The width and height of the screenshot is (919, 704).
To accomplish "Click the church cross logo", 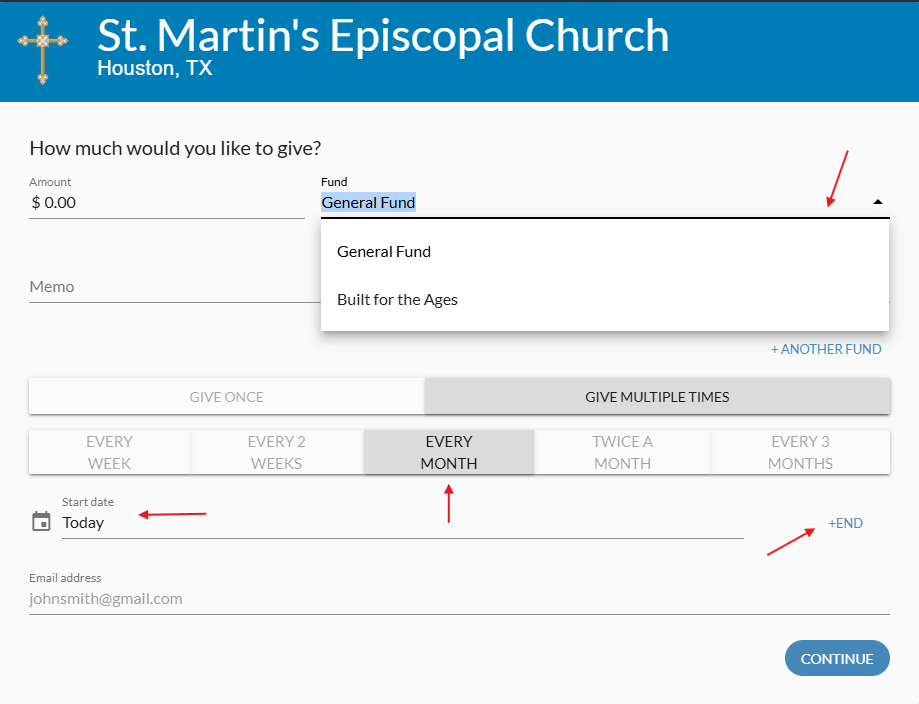I will point(43,50).
